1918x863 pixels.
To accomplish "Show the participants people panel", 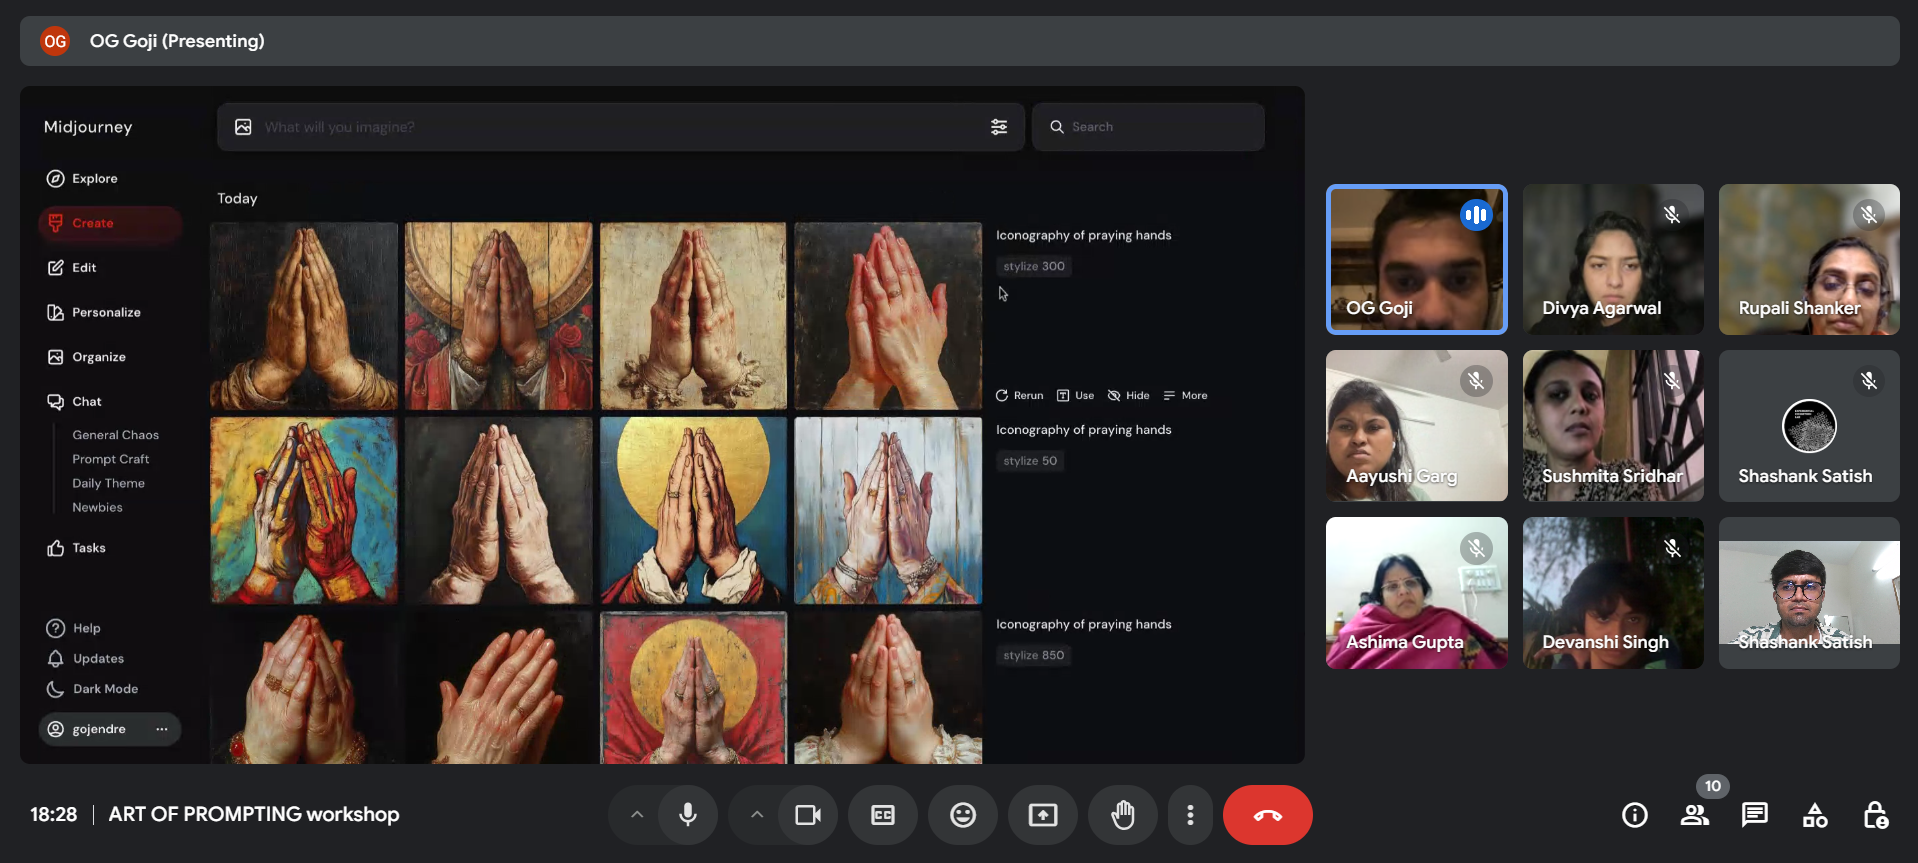I will [1695, 815].
